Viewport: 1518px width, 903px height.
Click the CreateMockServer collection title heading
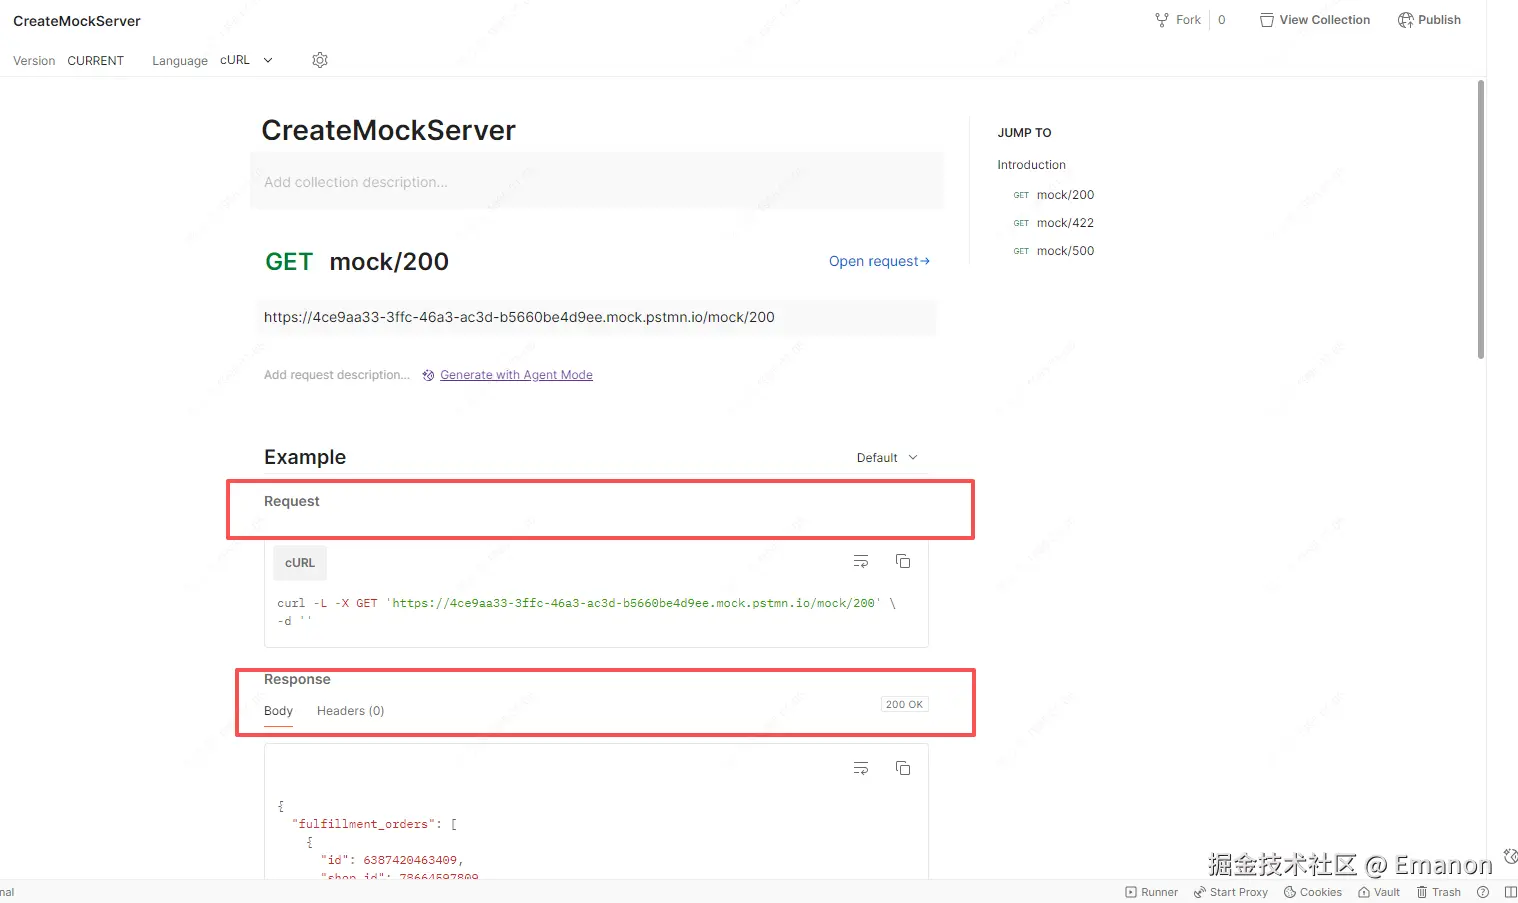(x=388, y=130)
